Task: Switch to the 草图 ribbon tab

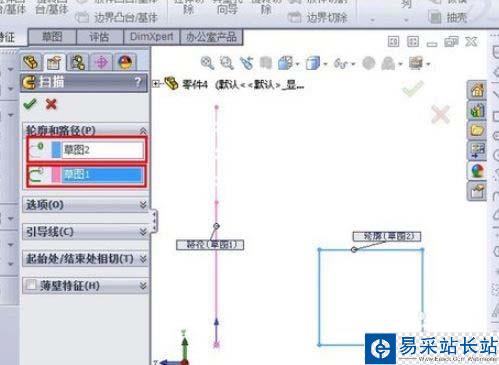Action: pyautogui.click(x=52, y=37)
